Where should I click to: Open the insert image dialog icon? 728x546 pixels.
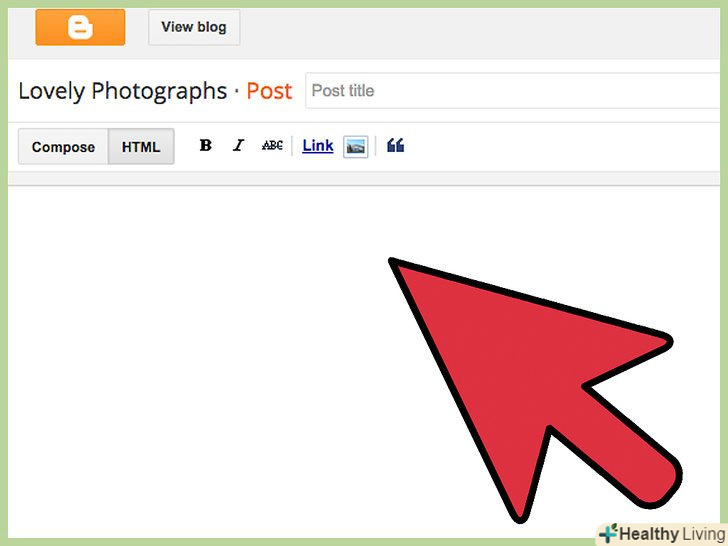(356, 147)
